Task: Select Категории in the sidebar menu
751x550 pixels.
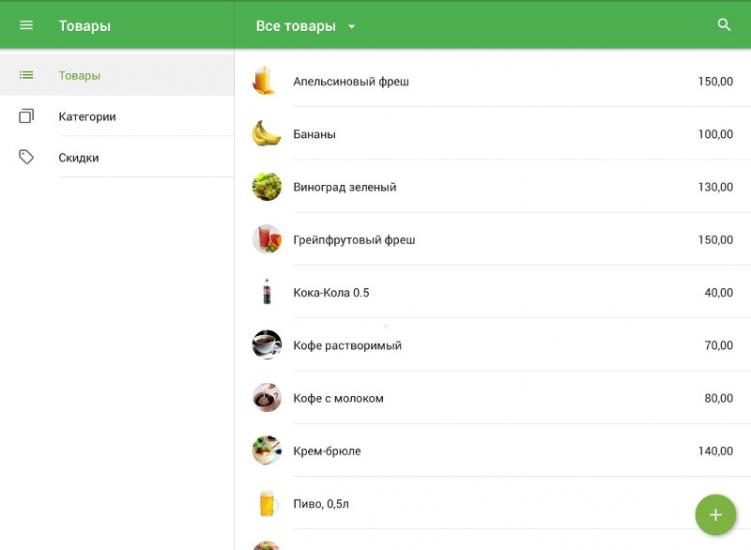Action: coord(117,116)
